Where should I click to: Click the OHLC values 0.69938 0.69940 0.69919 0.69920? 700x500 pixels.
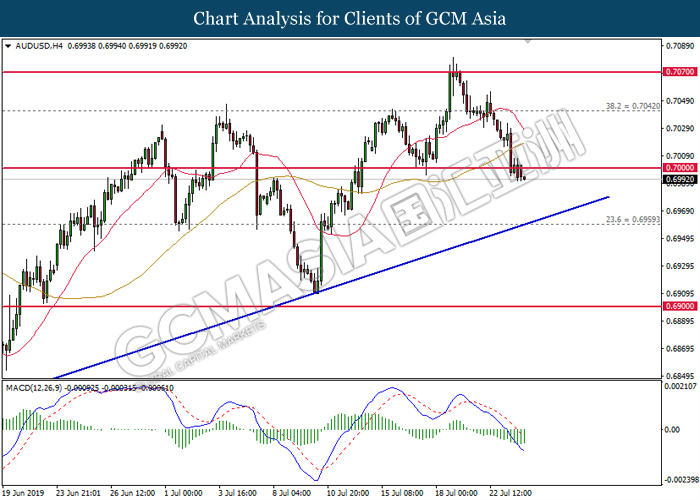click(127, 46)
